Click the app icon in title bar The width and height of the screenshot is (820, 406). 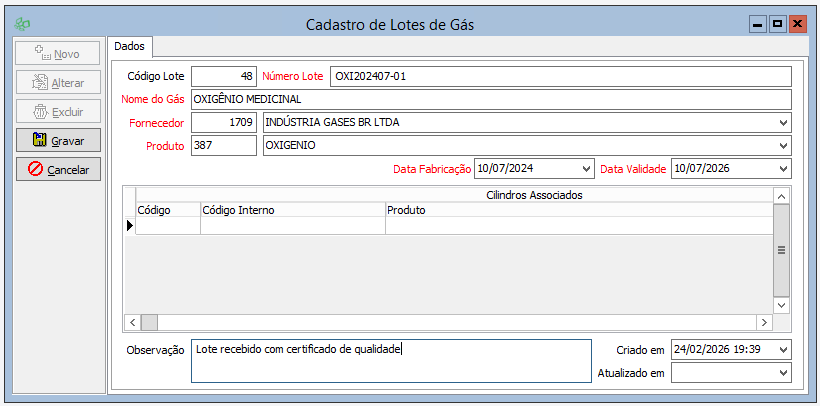click(x=23, y=23)
